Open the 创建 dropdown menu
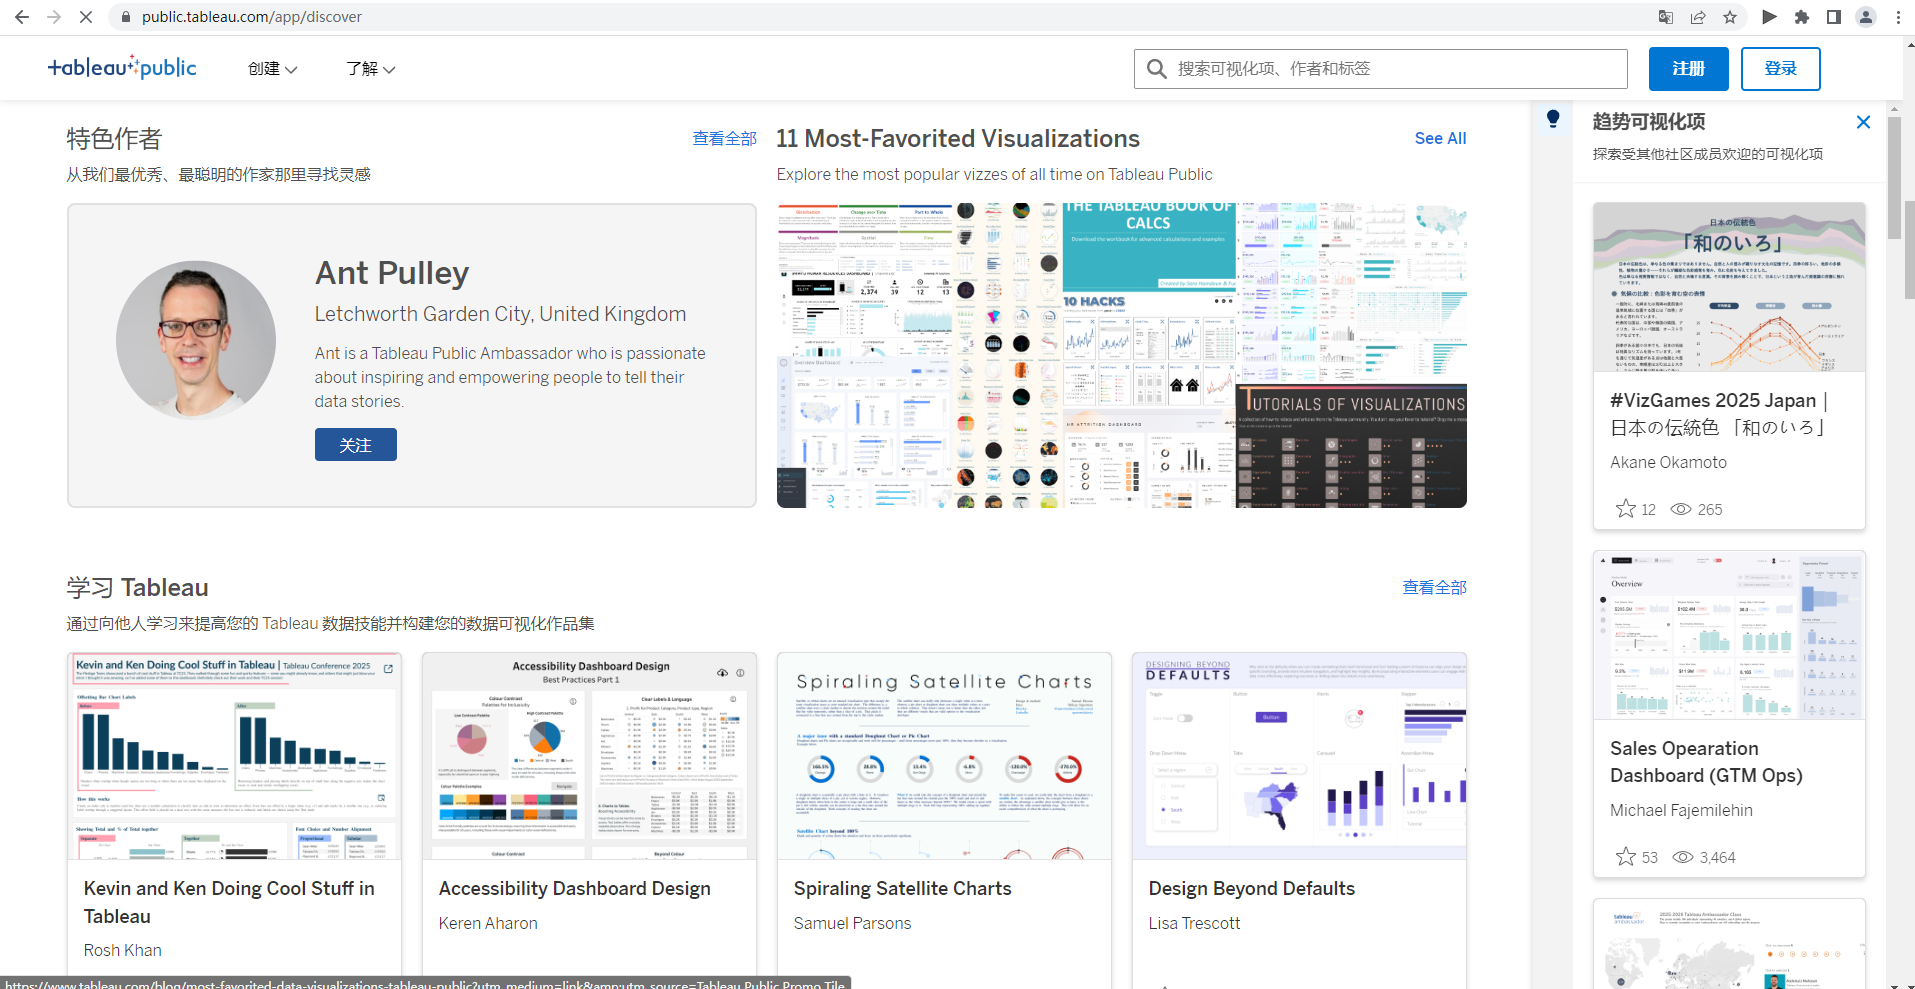The height and width of the screenshot is (989, 1915). click(273, 69)
